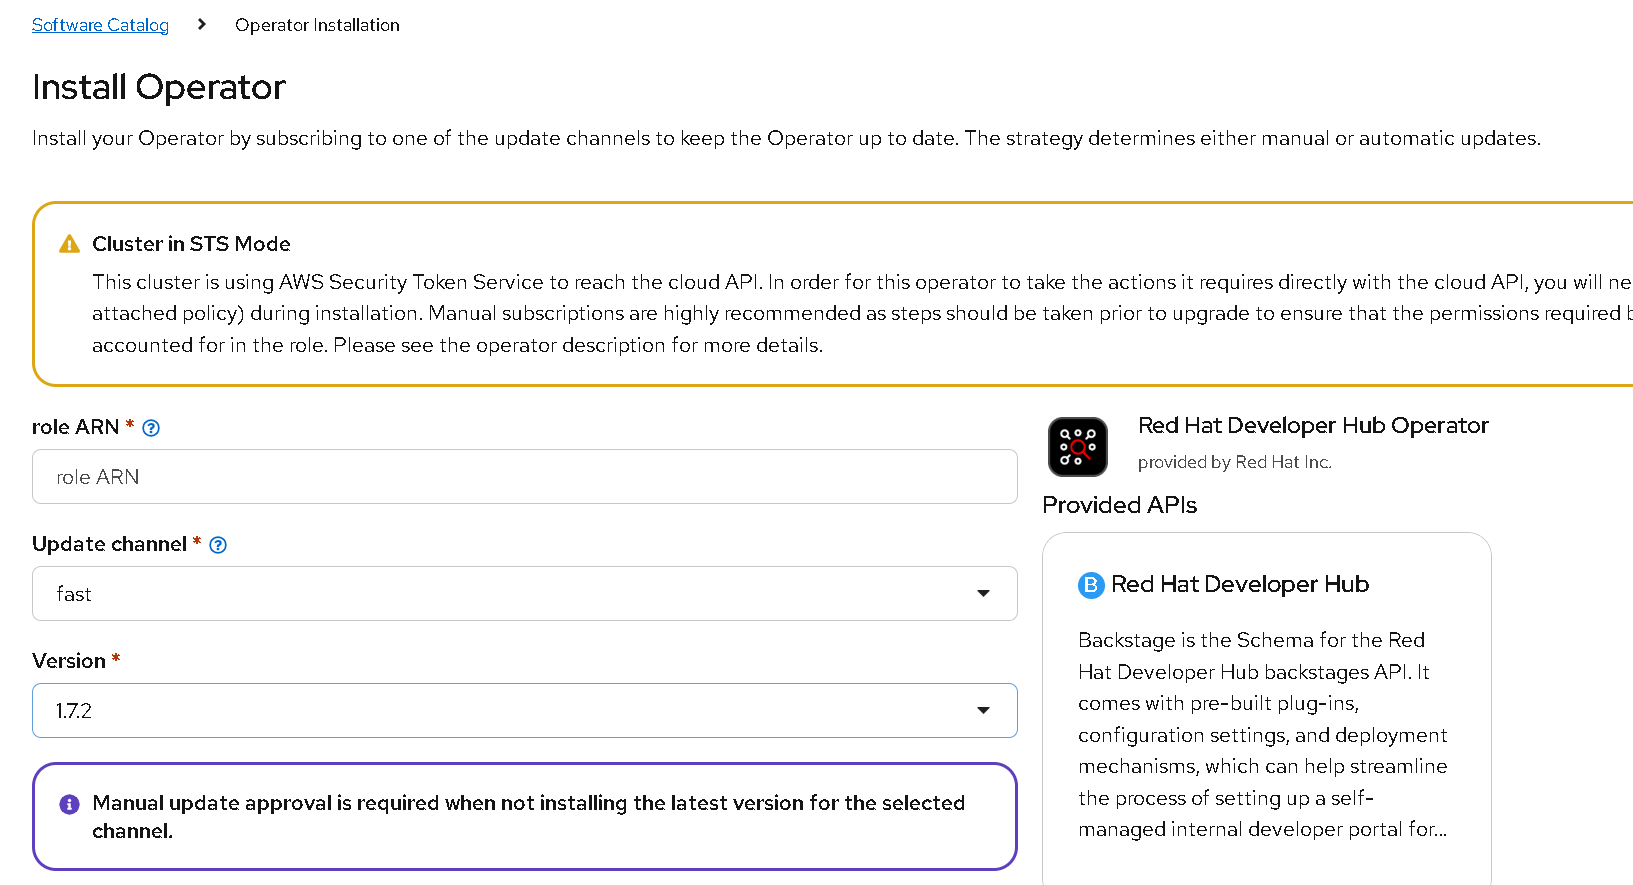The width and height of the screenshot is (1633, 885).
Task: Click the Version field label
Action: [x=68, y=661]
